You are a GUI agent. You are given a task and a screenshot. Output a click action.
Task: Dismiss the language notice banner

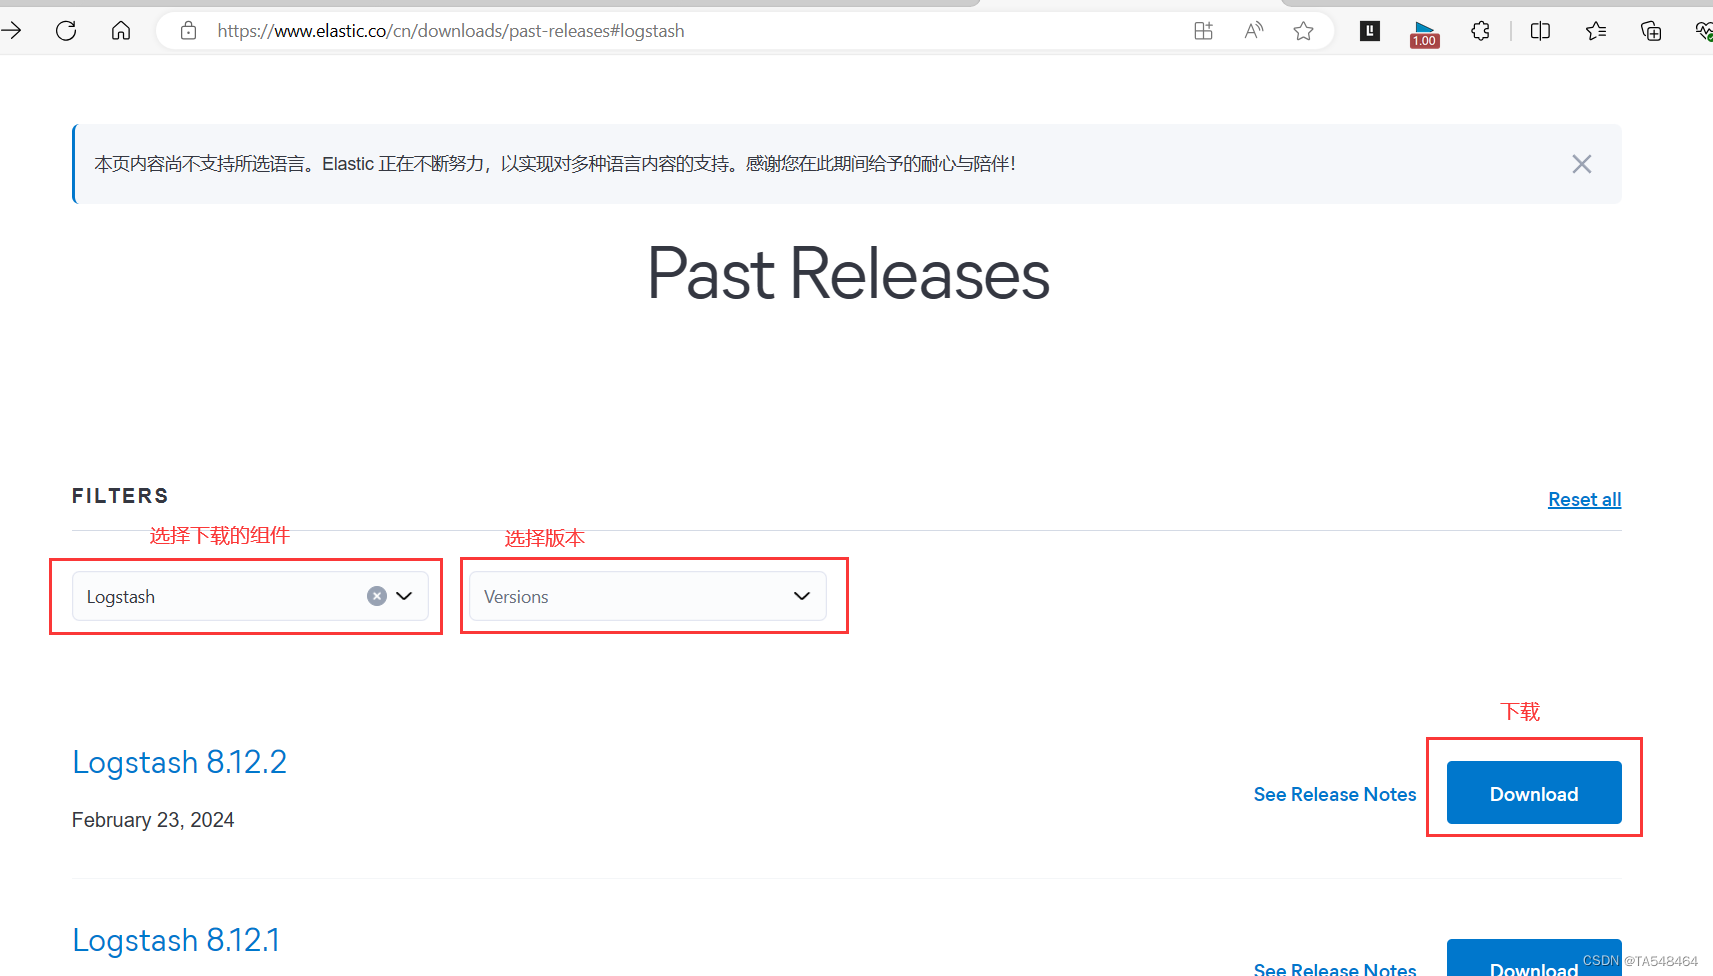coord(1581,164)
